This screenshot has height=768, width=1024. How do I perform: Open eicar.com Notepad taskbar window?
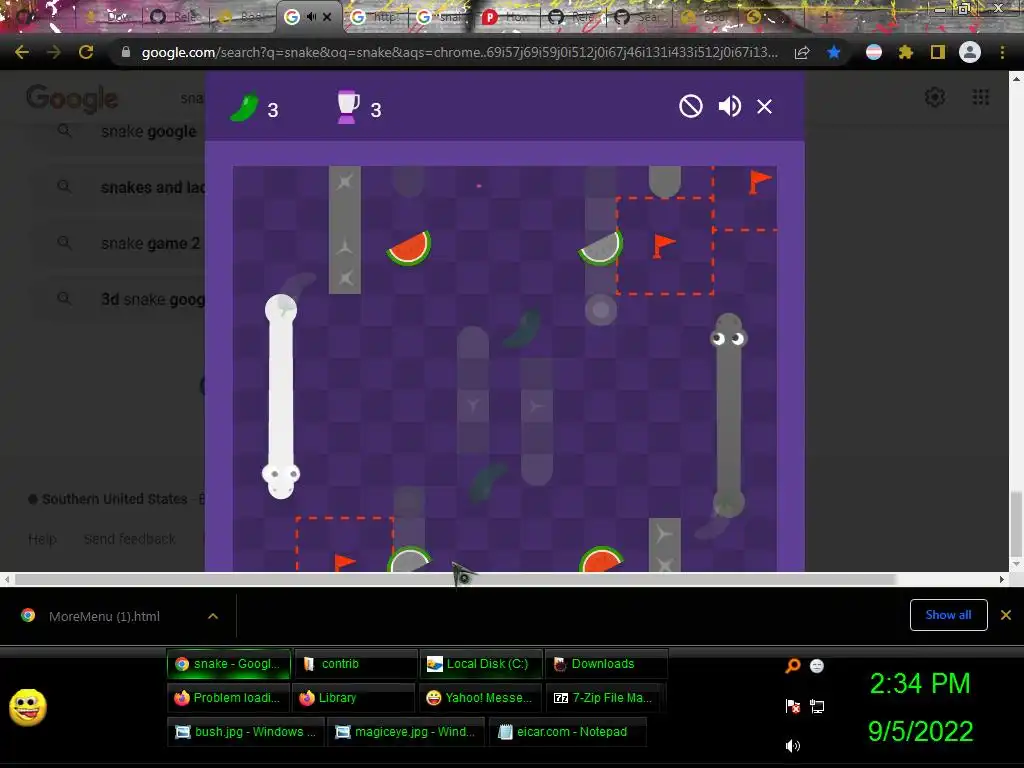pyautogui.click(x=567, y=731)
